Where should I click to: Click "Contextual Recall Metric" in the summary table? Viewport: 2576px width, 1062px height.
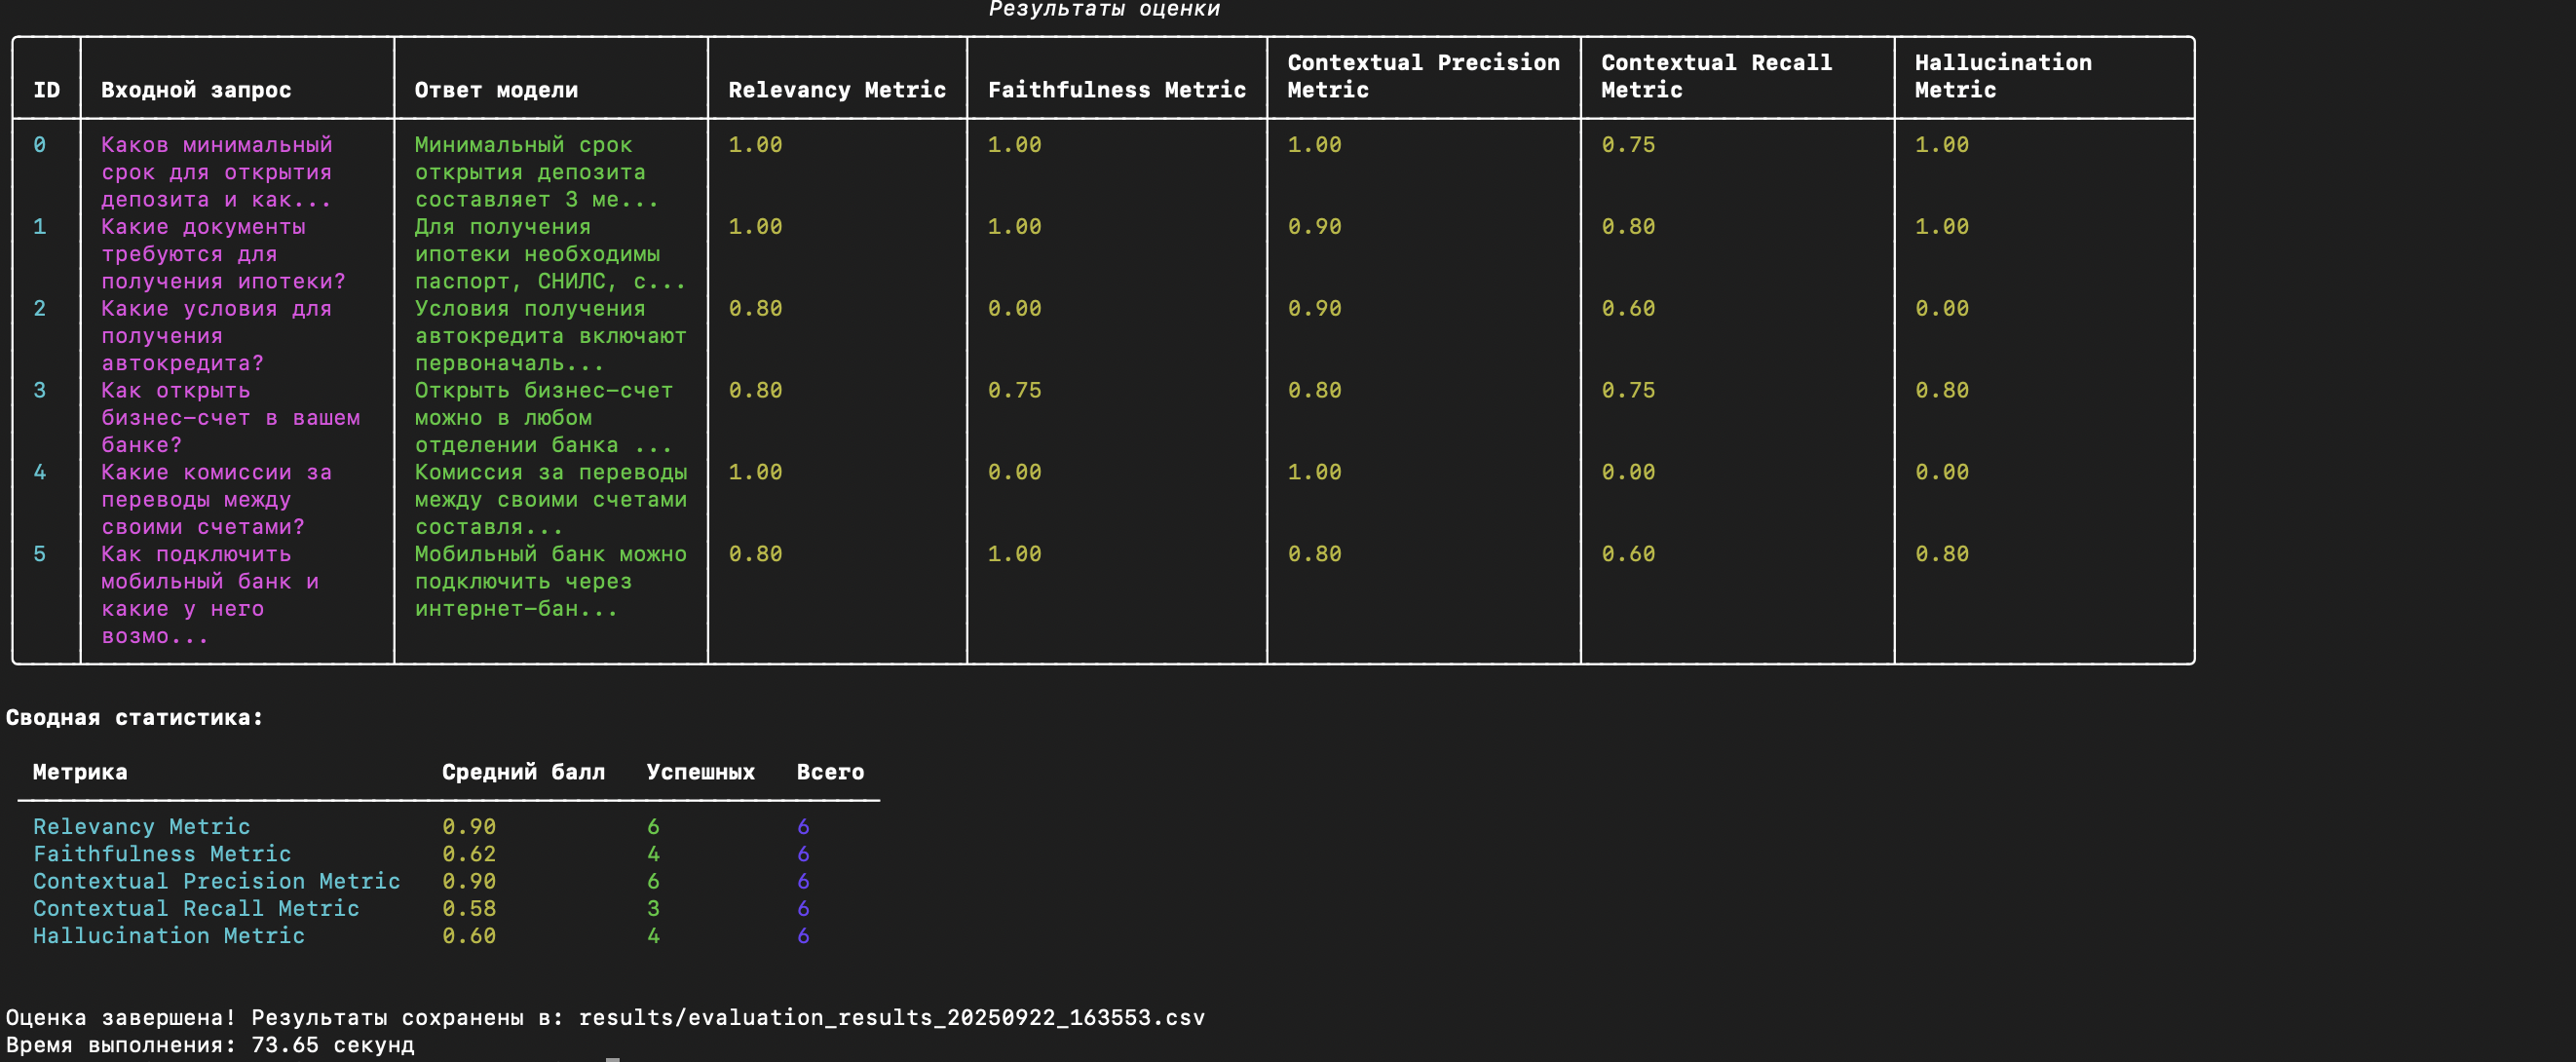[196, 908]
